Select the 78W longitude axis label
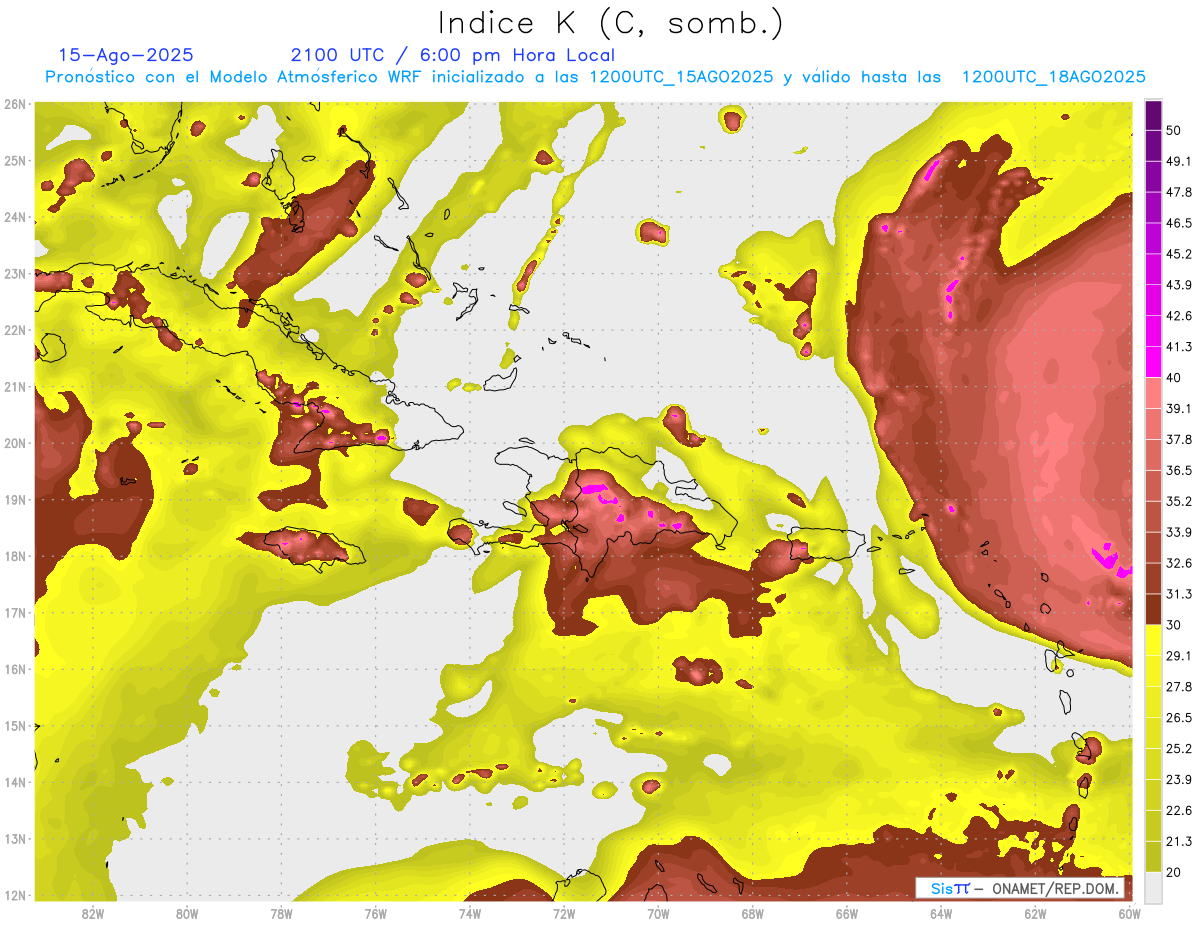The width and height of the screenshot is (1200, 927). click(x=282, y=913)
